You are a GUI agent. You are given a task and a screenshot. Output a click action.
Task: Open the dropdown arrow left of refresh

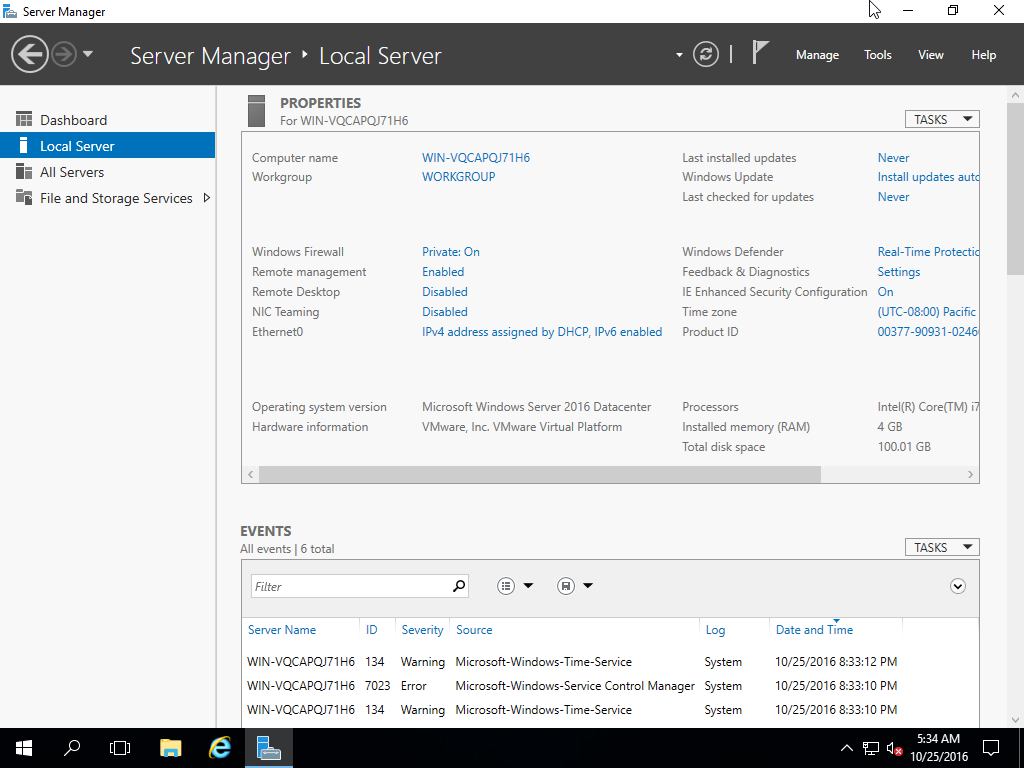(679, 55)
